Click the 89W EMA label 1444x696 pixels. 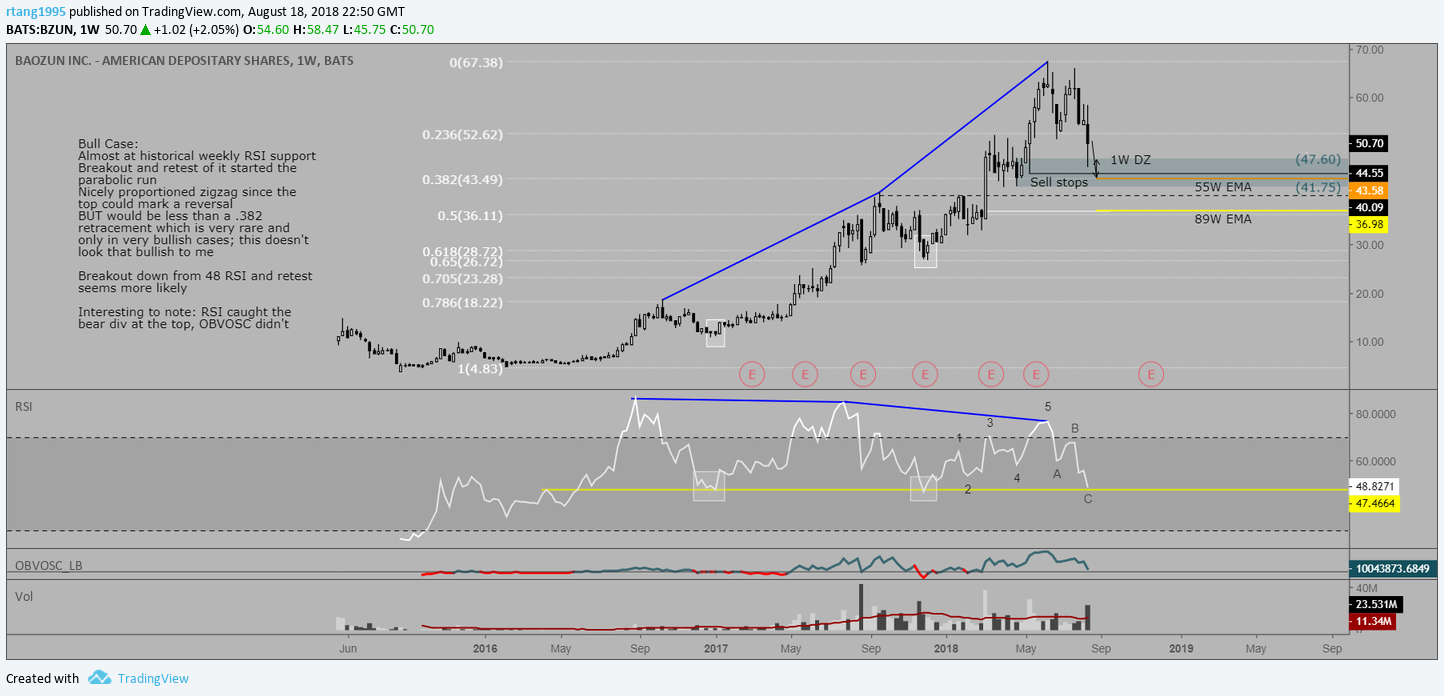click(x=1223, y=219)
